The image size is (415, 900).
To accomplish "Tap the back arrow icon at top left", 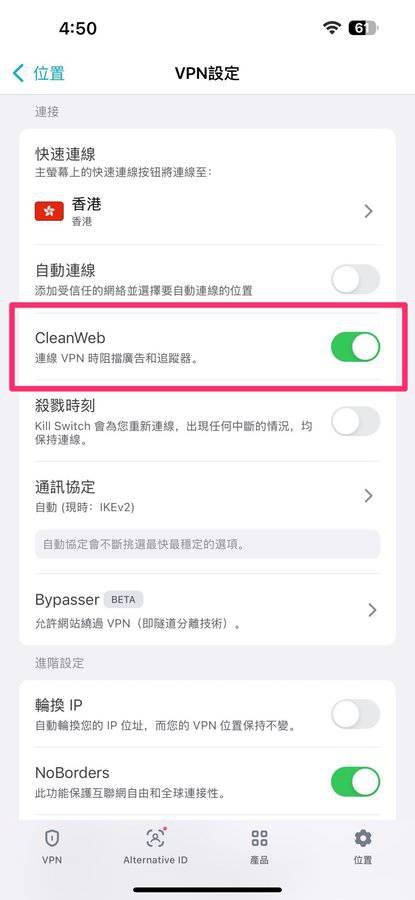I will tap(18, 73).
